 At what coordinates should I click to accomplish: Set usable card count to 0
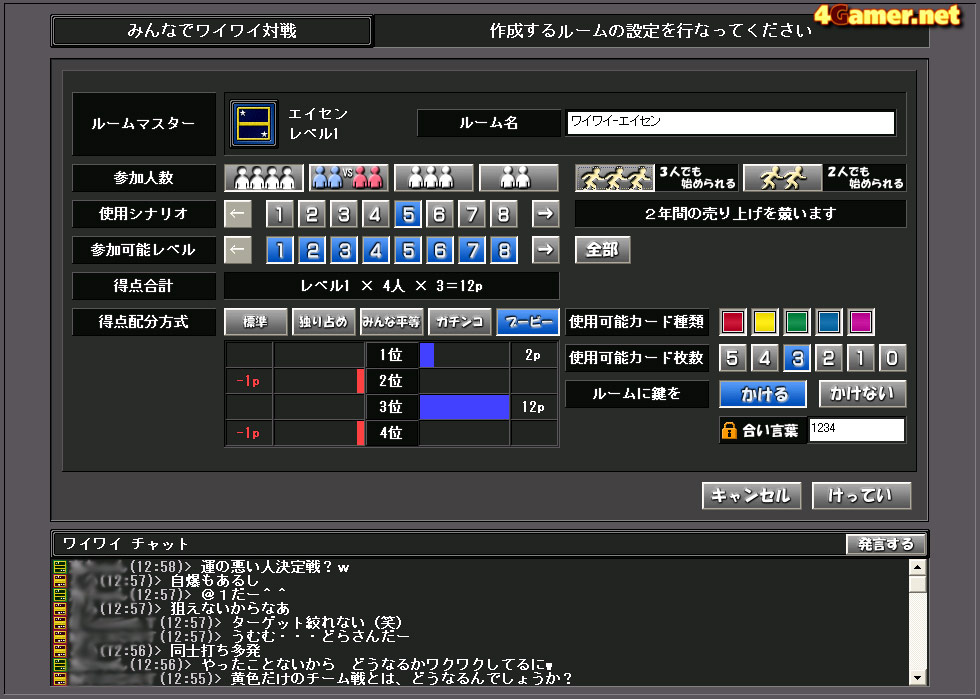892,358
